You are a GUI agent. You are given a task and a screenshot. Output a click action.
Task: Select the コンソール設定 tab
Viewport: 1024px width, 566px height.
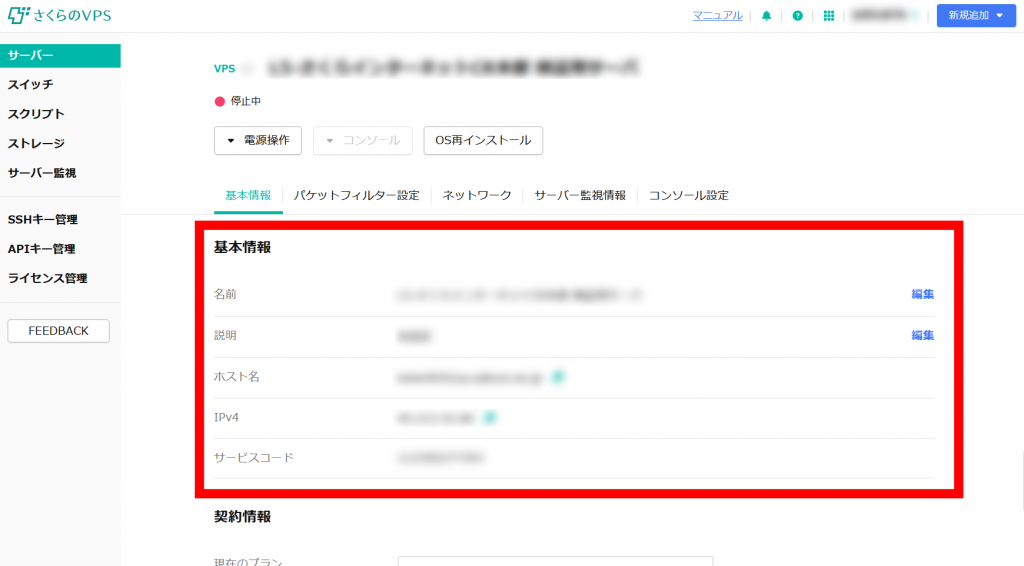click(689, 195)
